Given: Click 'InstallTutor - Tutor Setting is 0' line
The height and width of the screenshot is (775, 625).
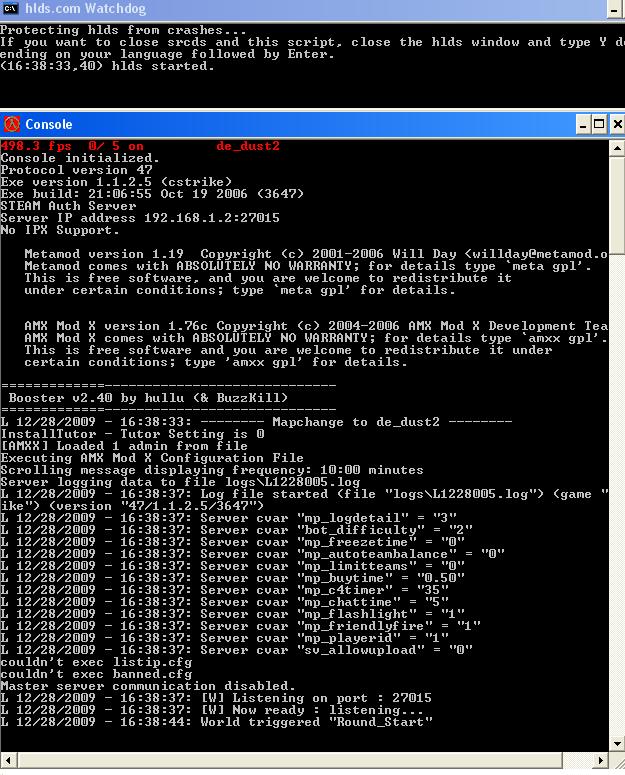Looking at the screenshot, I should (x=132, y=434).
